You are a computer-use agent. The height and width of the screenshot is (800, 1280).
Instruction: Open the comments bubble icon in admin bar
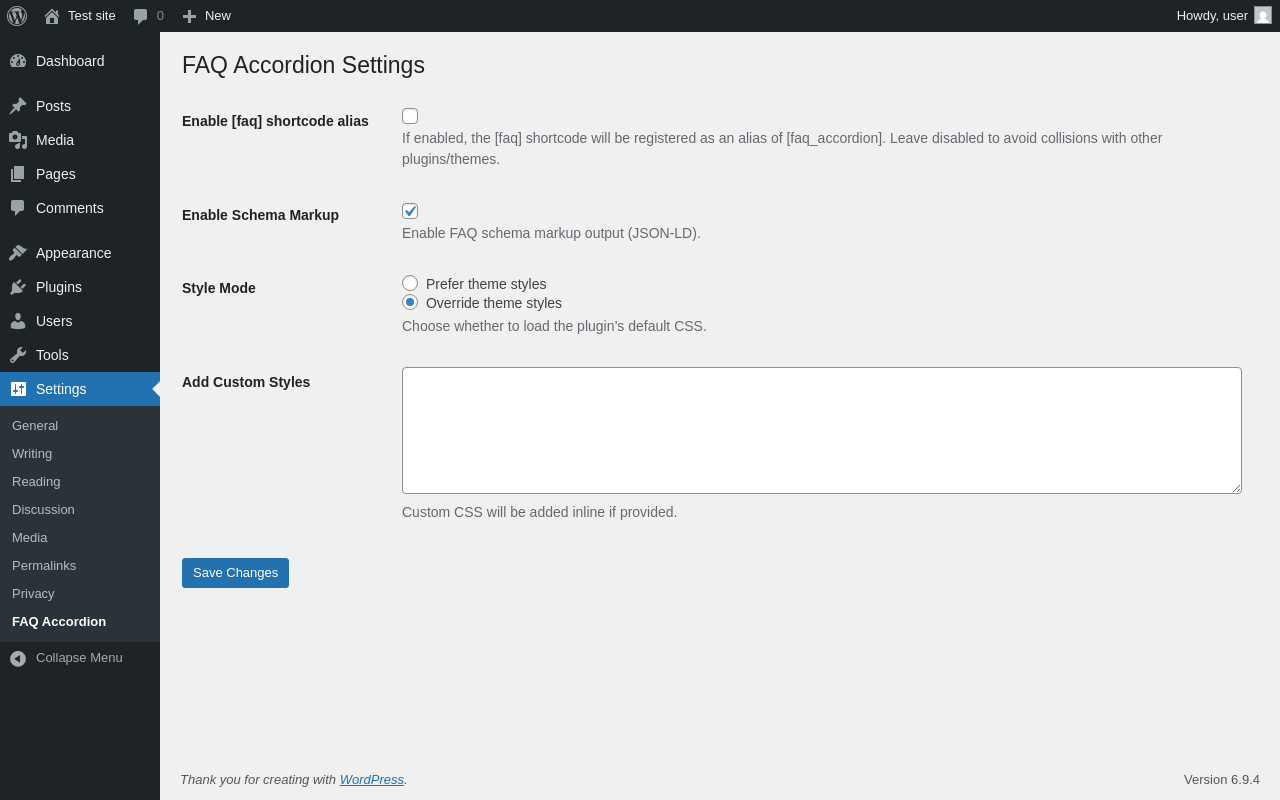click(140, 16)
